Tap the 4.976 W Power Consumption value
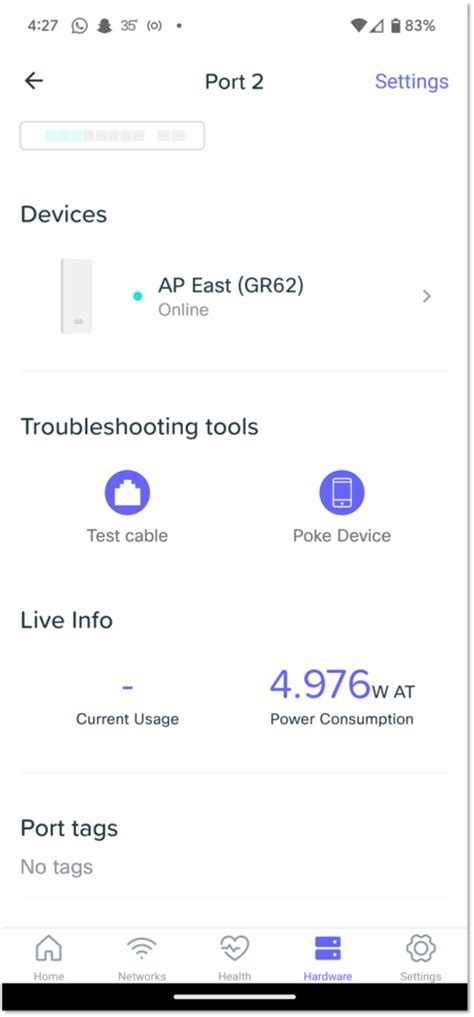 point(342,685)
